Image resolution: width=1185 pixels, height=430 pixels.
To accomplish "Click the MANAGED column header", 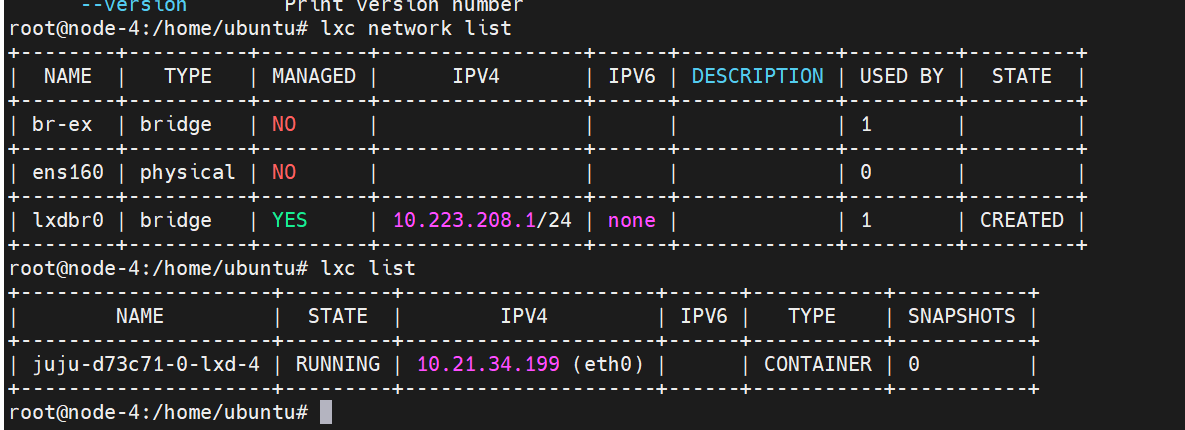I will (313, 76).
